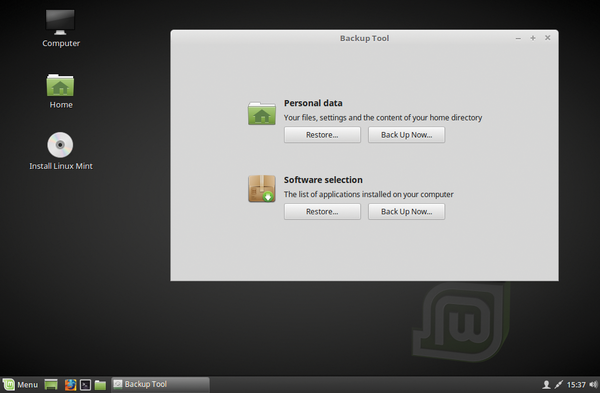The width and height of the screenshot is (600, 393).
Task: Back up the Software selection now
Action: click(406, 212)
